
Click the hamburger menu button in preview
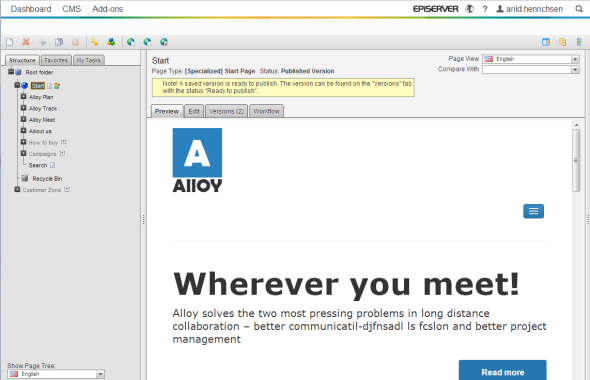click(x=533, y=211)
